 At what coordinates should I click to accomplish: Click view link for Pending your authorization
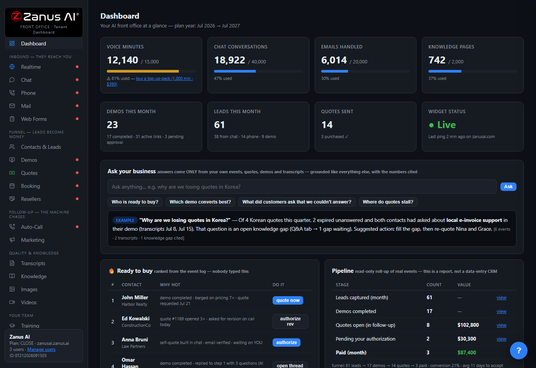tap(501, 339)
